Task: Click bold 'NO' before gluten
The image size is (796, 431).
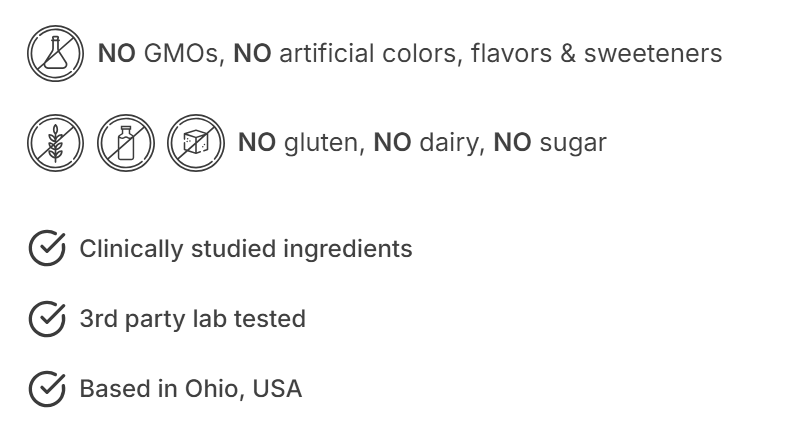Action: (x=257, y=143)
